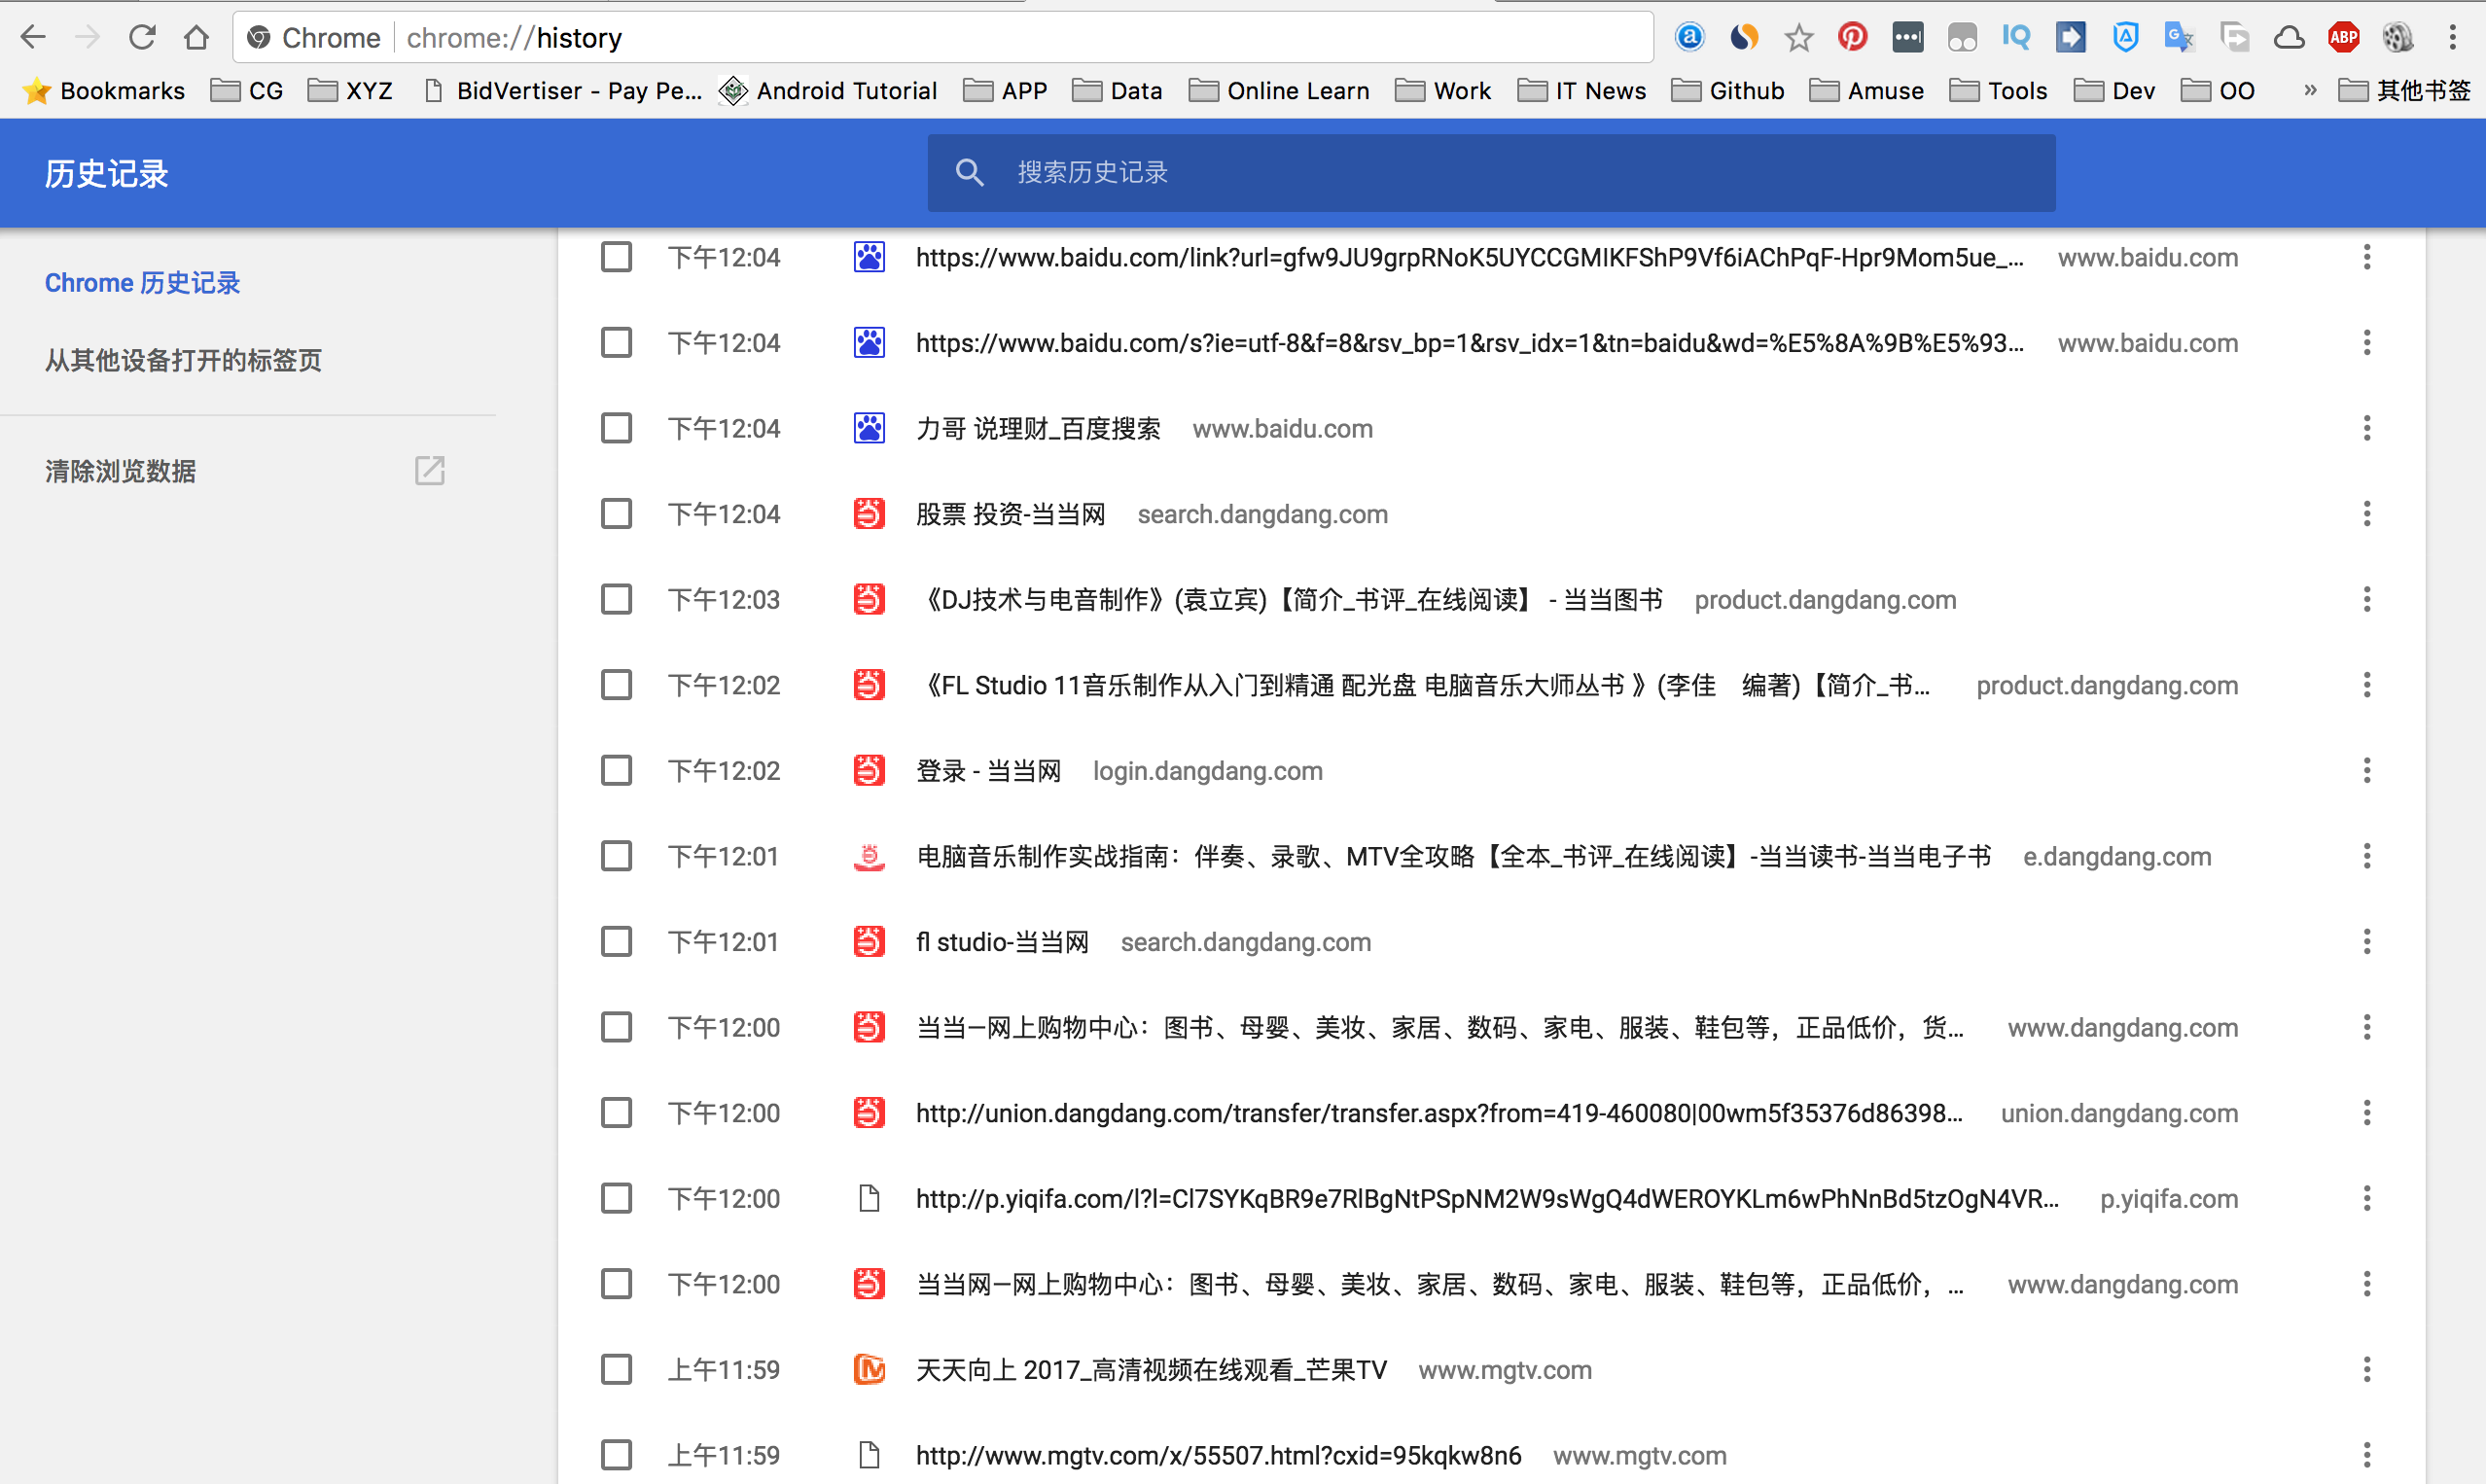The height and width of the screenshot is (1484, 2486).
Task: Open the 股票 投资-当当网 history link
Action: point(1011,514)
